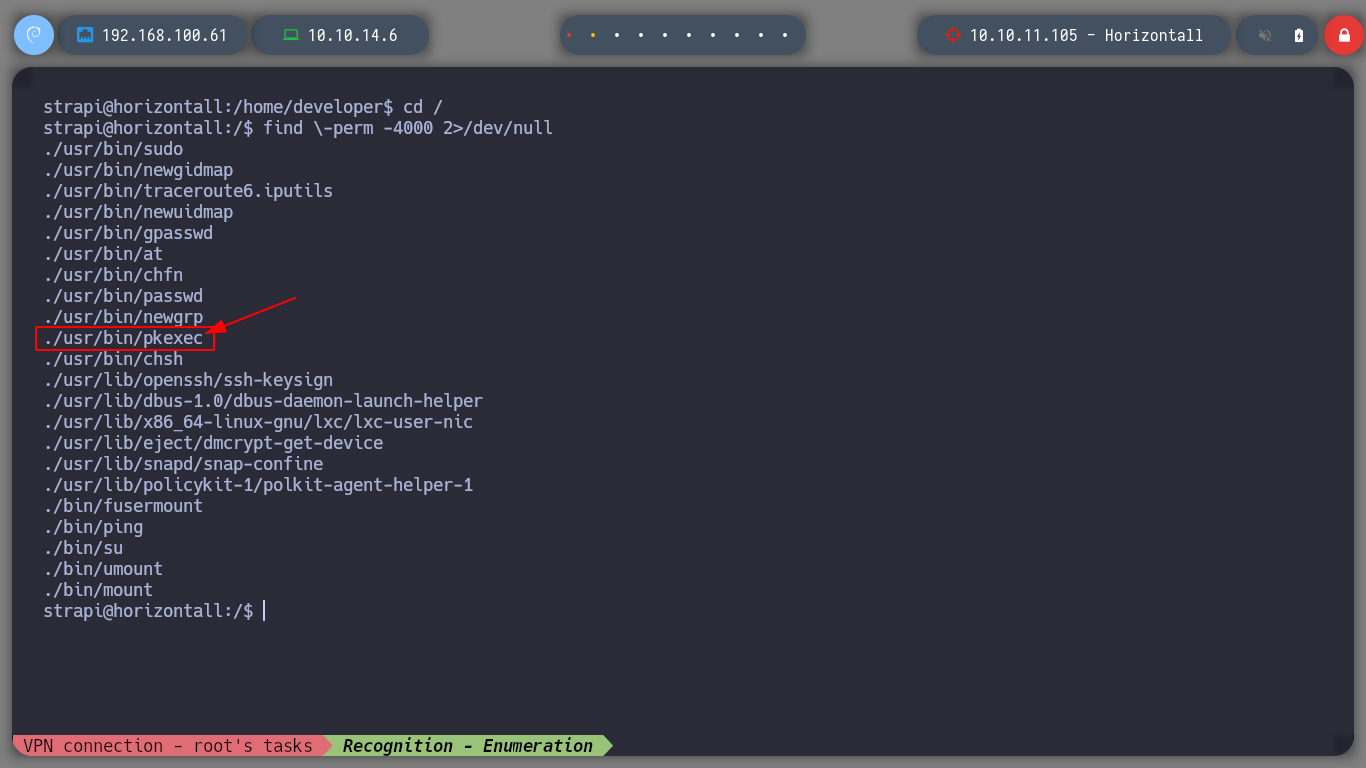1366x768 pixels.
Task: Click the ./usr/bin/passwd line
Action: (x=123, y=296)
